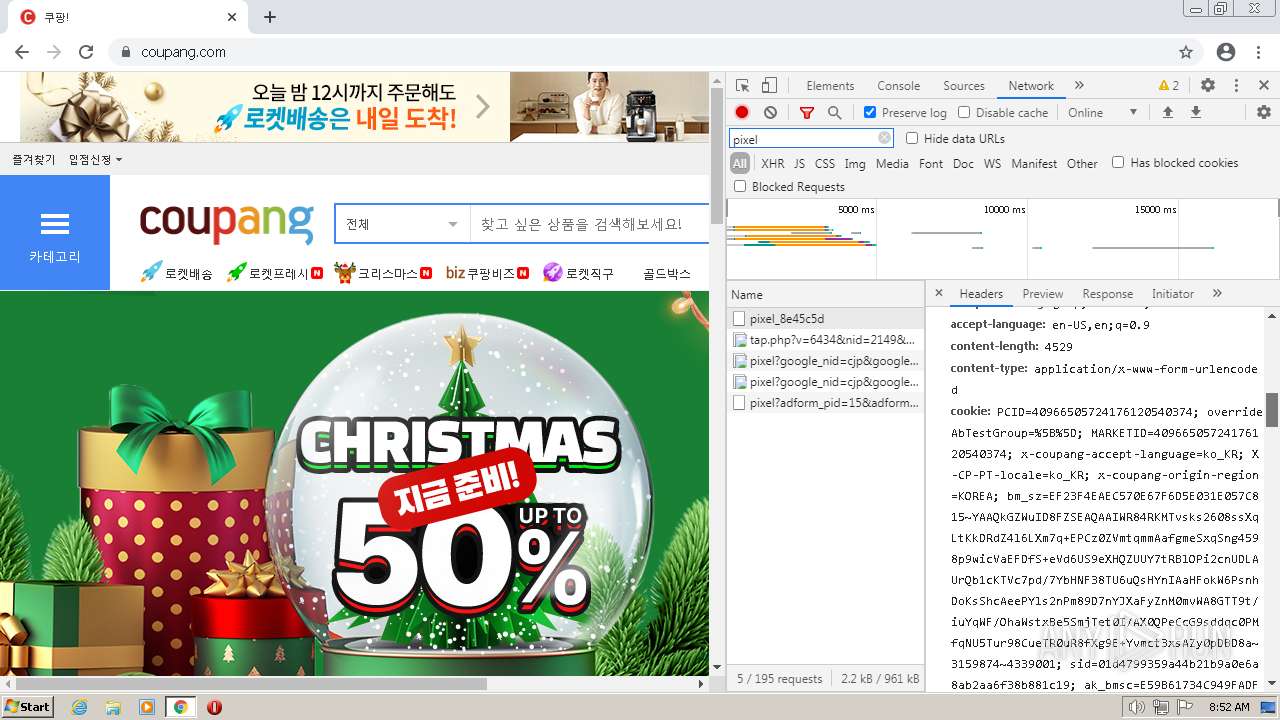Click the red record network log button
The width and height of the screenshot is (1280, 720).
(x=742, y=113)
